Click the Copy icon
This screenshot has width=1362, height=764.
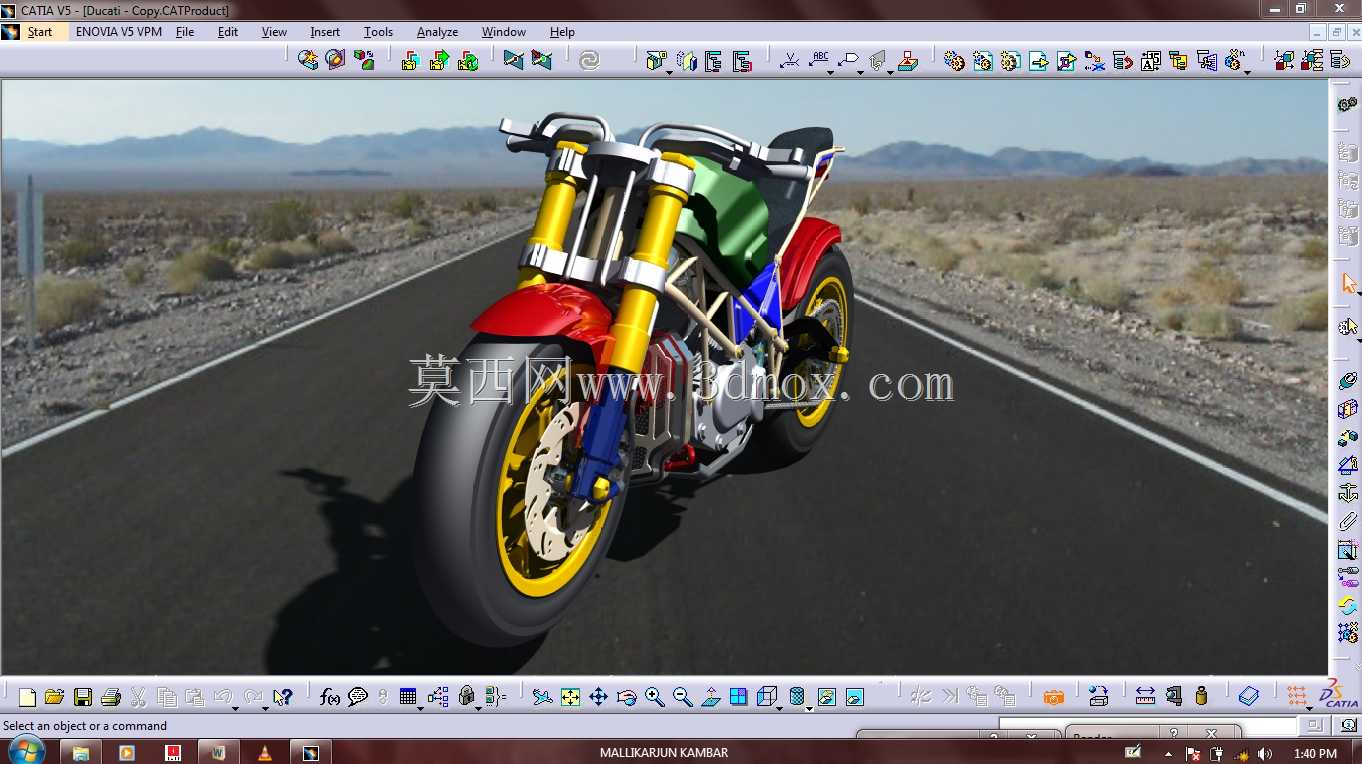pos(167,697)
